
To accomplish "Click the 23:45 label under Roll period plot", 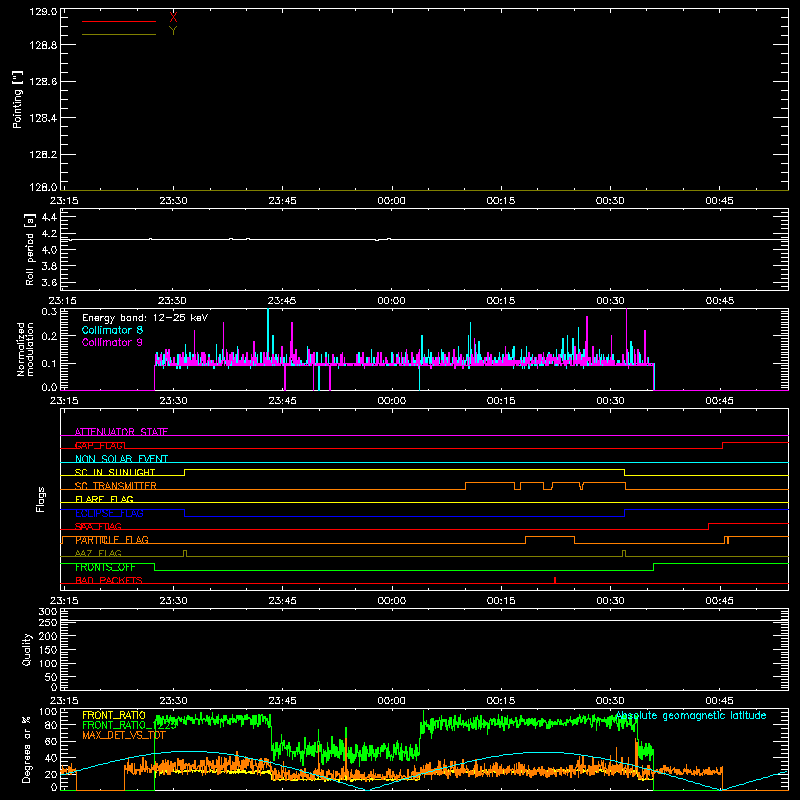I will [x=282, y=301].
